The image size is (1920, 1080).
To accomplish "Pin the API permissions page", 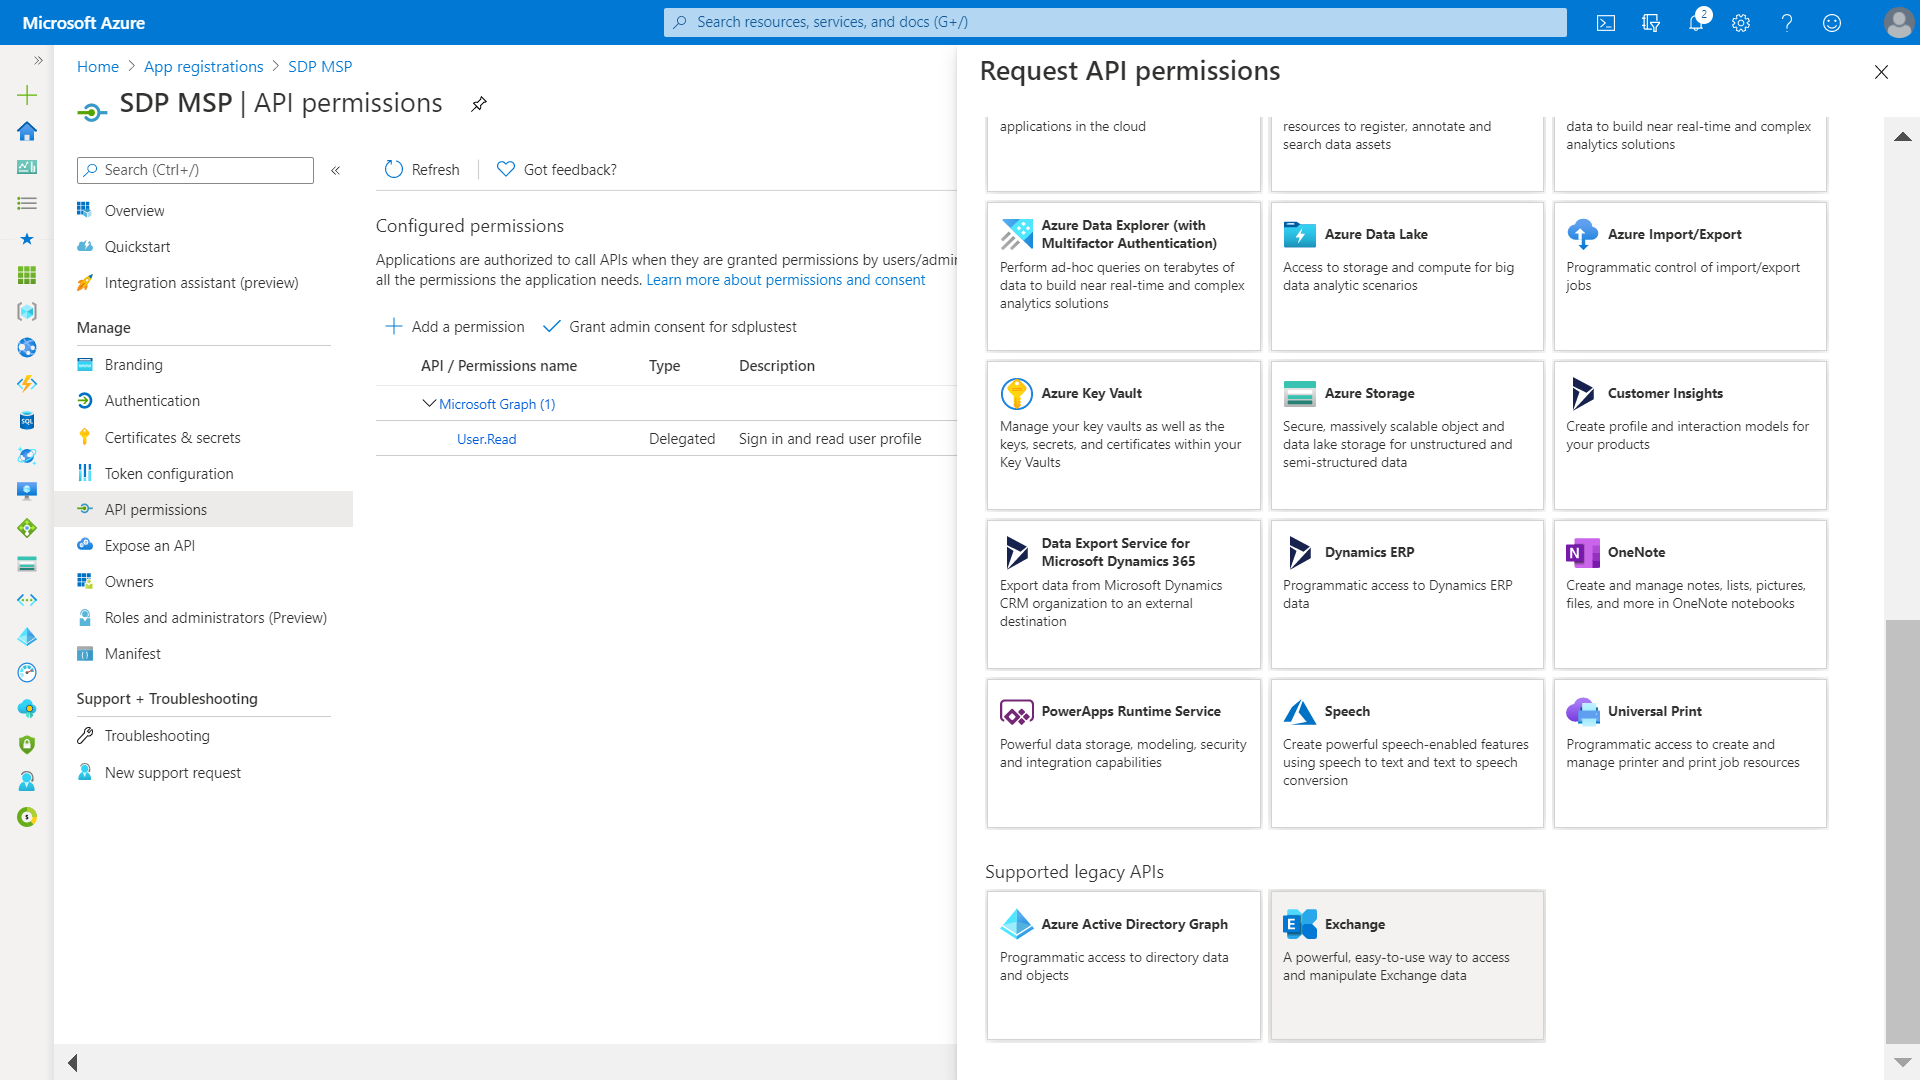I will coord(479,104).
